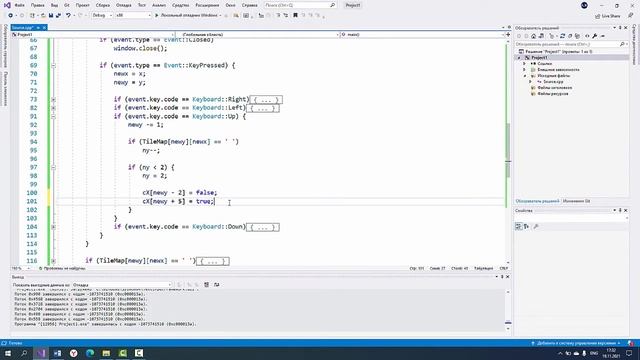Viewport: 640px width, 360px height.
Task: Select the Файлы ресурсов folder
Action: (553, 93)
